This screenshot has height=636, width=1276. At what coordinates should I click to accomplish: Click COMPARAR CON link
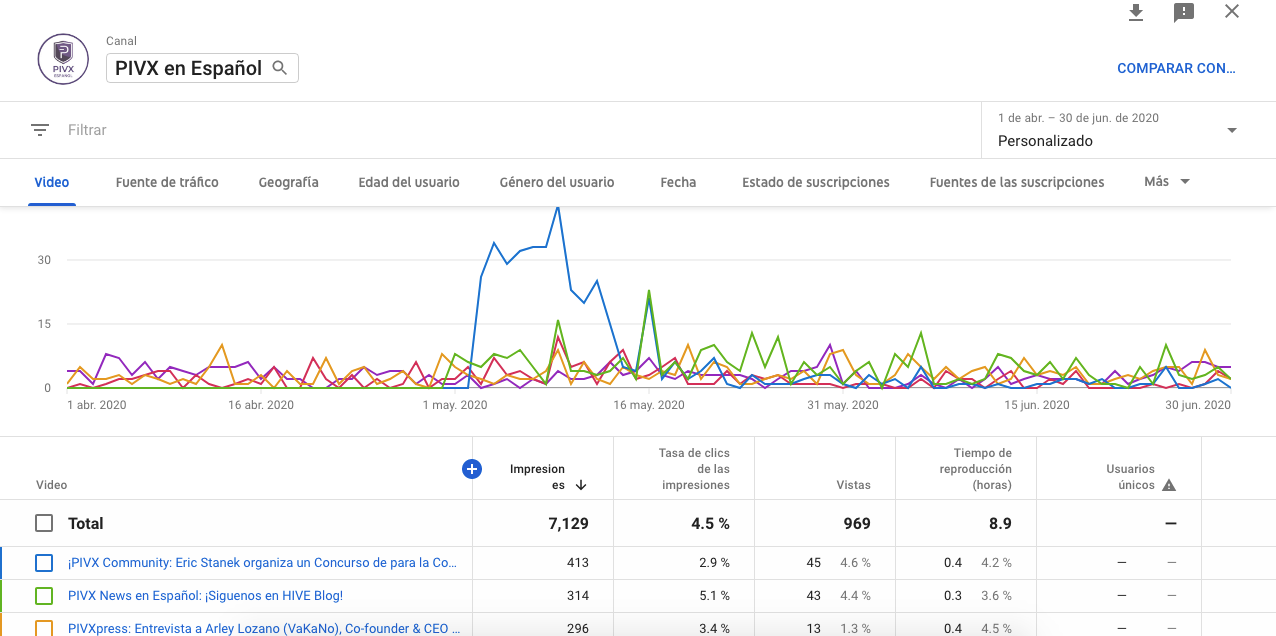click(x=1176, y=69)
